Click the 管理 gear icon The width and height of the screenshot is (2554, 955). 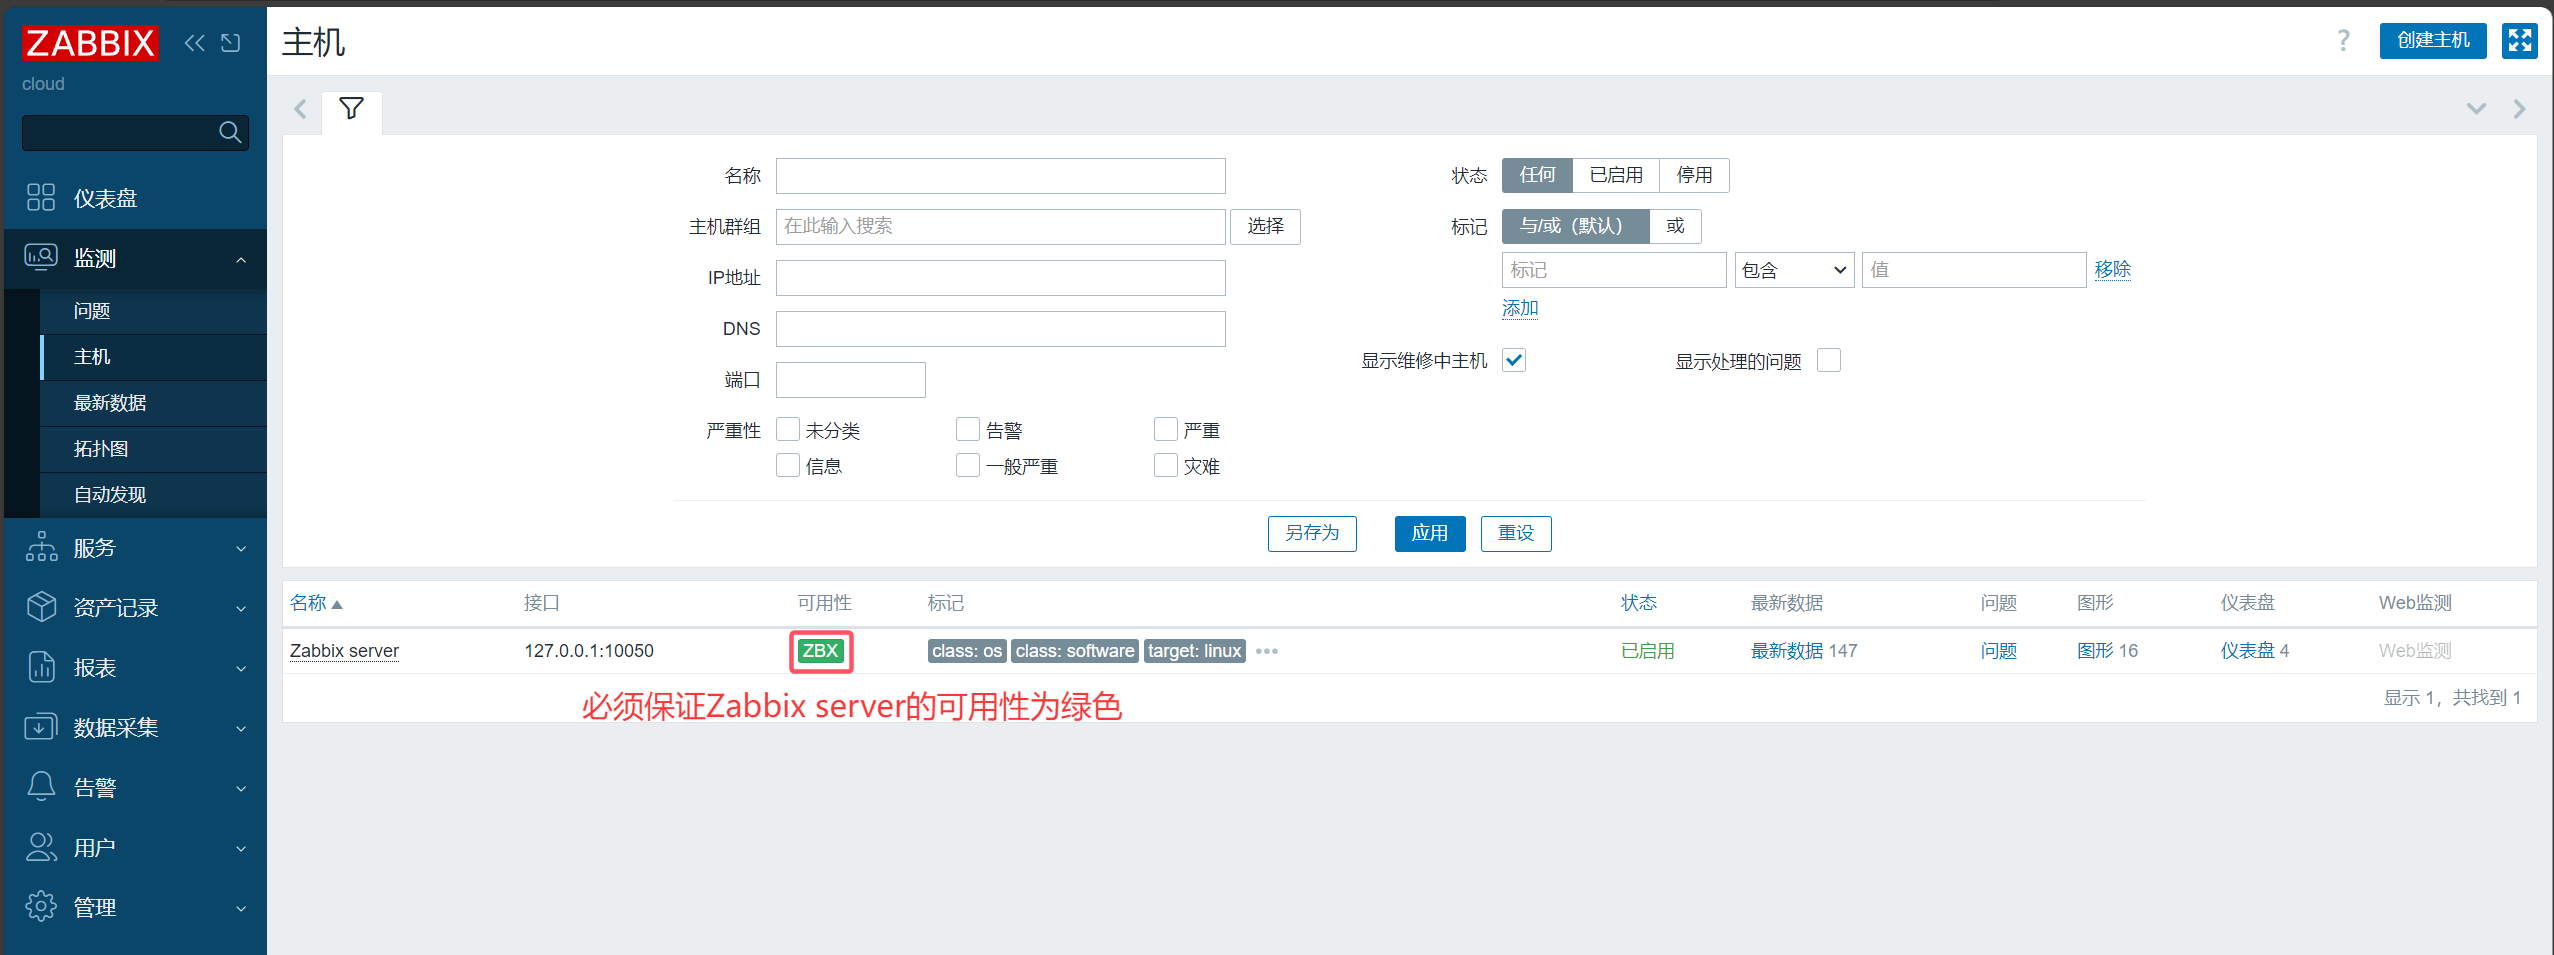pos(41,906)
